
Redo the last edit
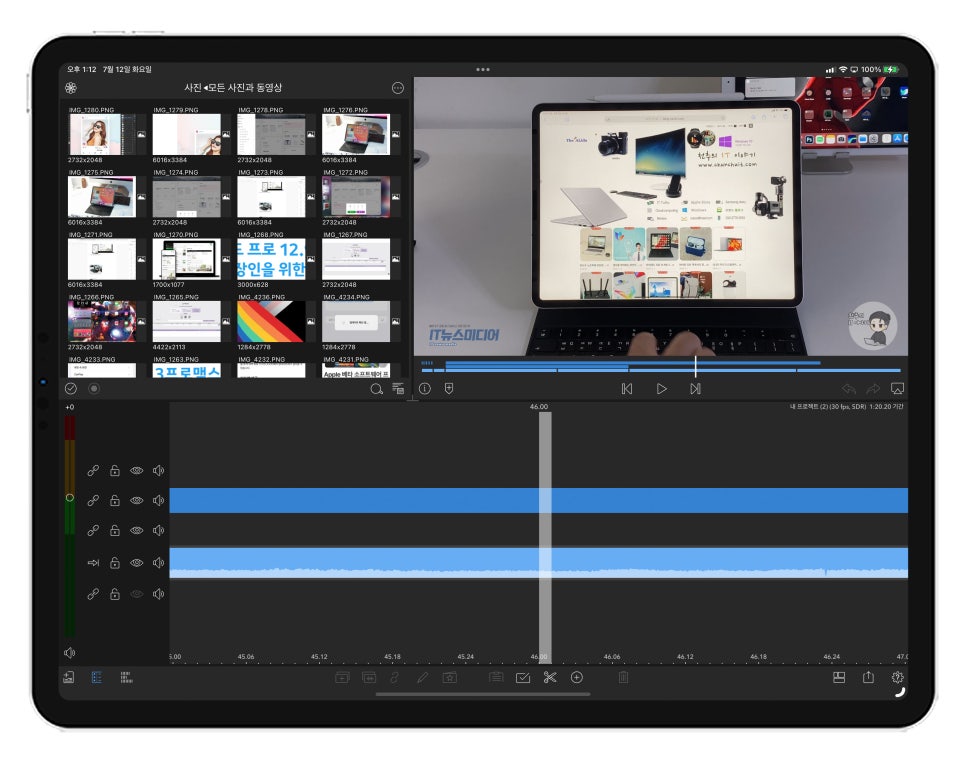pyautogui.click(x=873, y=389)
